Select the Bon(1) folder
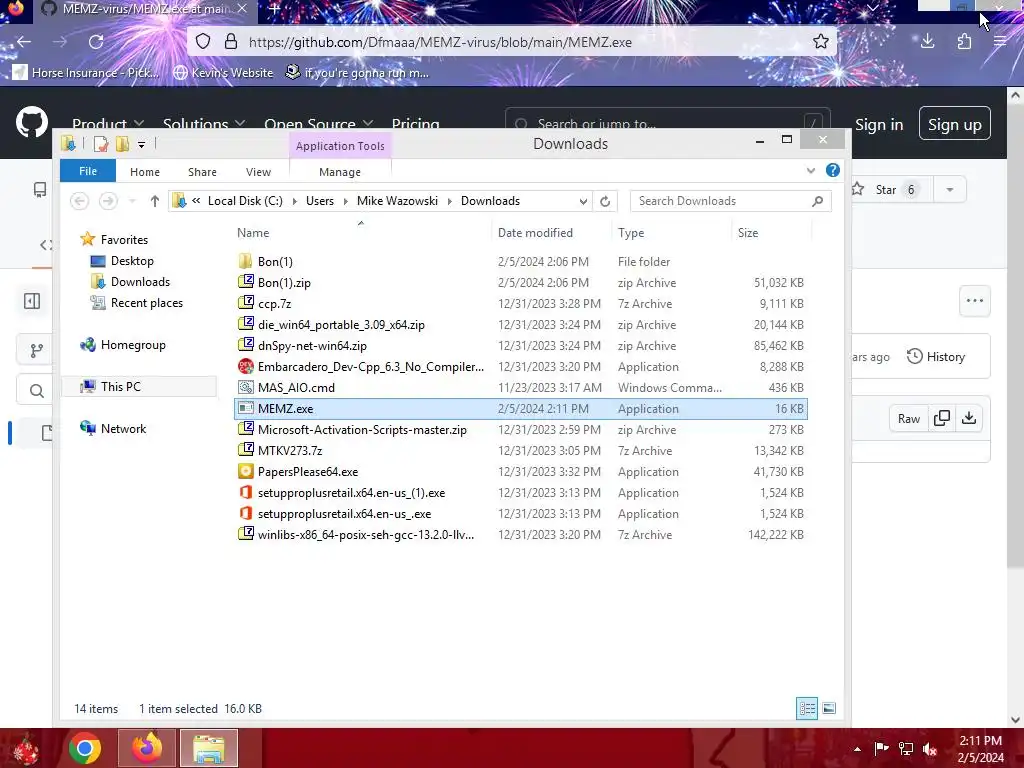The width and height of the screenshot is (1024, 768). pos(275,262)
